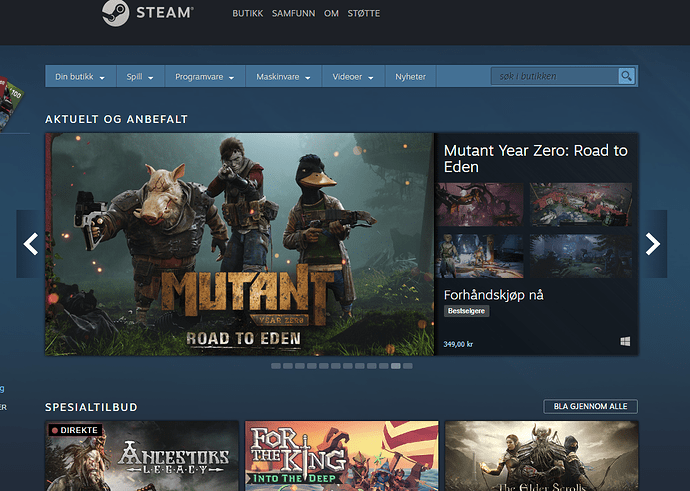Viewport: 690px width, 491px height.
Task: Expand the Videoer dropdown
Action: pos(353,77)
